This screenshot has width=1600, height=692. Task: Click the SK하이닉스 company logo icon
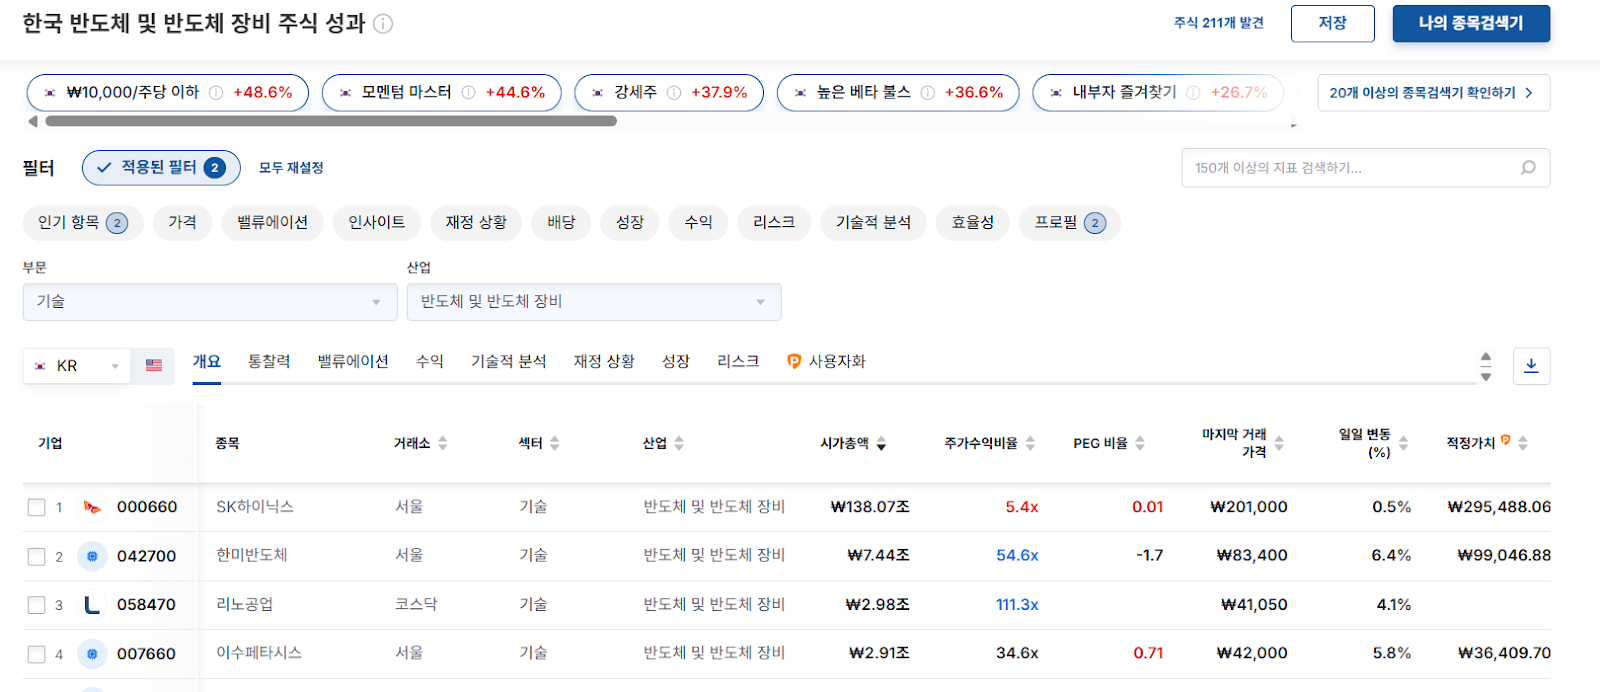coord(92,507)
